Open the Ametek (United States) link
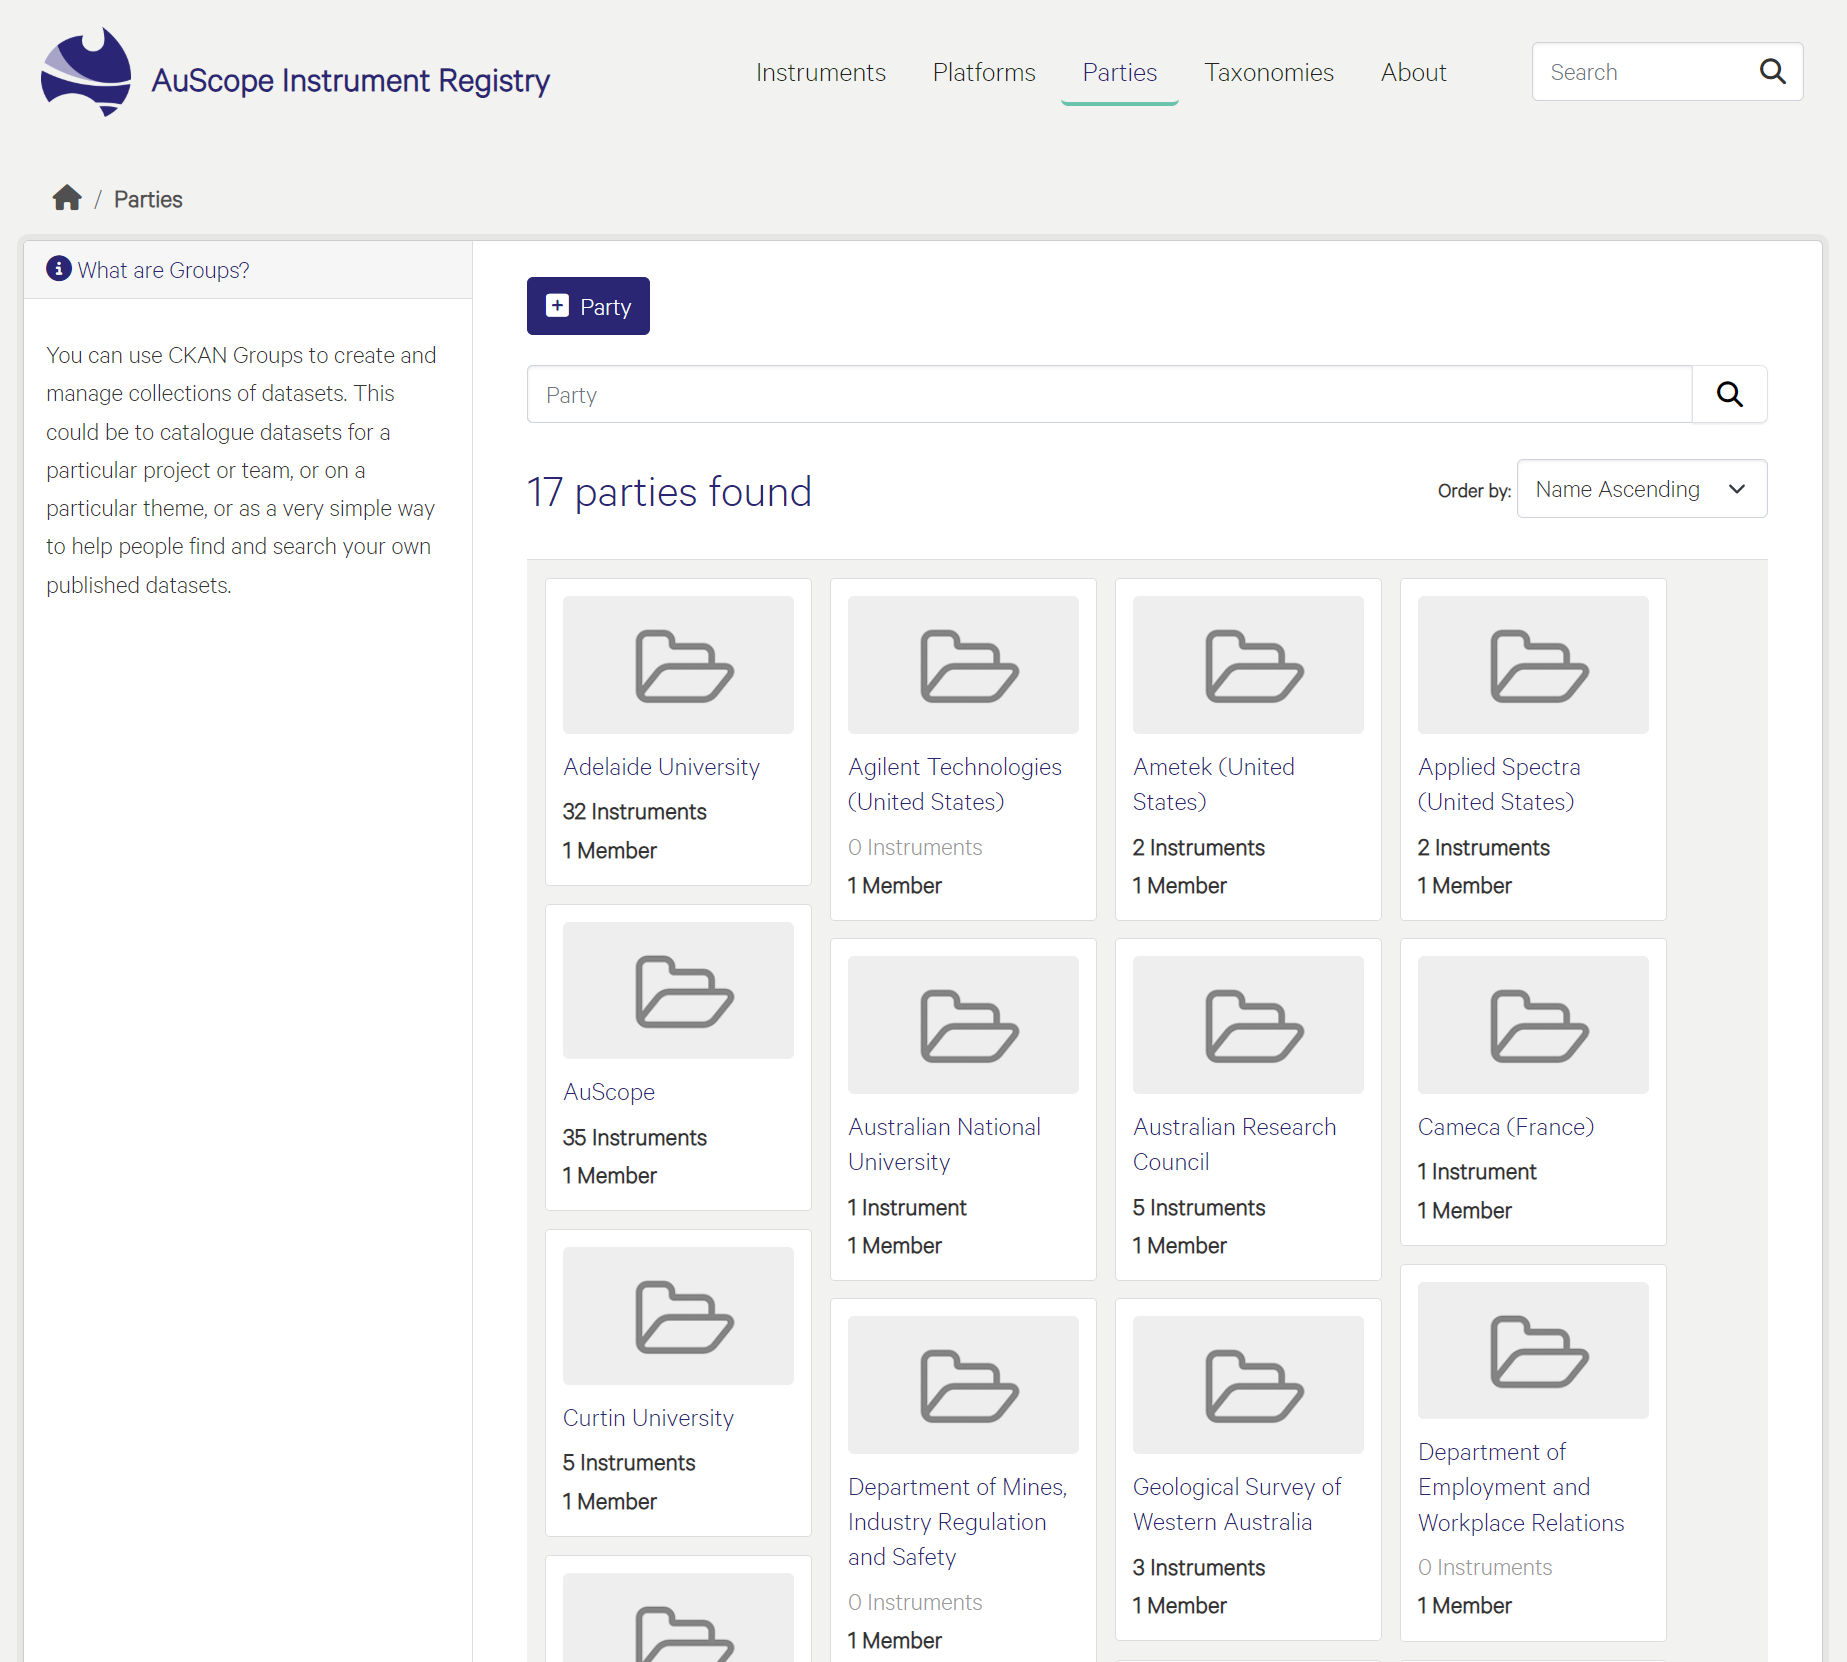This screenshot has width=1847, height=1662. tap(1213, 784)
